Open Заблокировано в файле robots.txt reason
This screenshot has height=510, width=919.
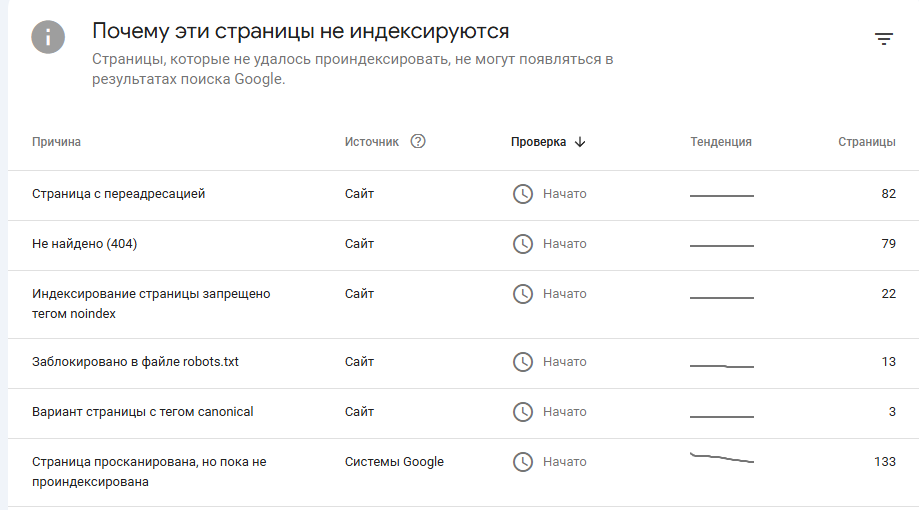pyautogui.click(x=135, y=362)
